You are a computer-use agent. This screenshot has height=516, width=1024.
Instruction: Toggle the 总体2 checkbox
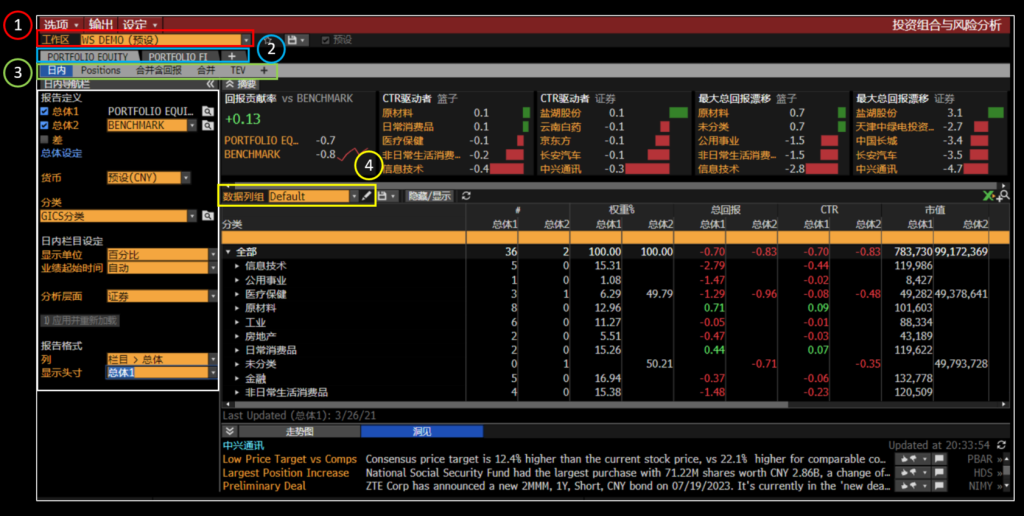coord(44,125)
